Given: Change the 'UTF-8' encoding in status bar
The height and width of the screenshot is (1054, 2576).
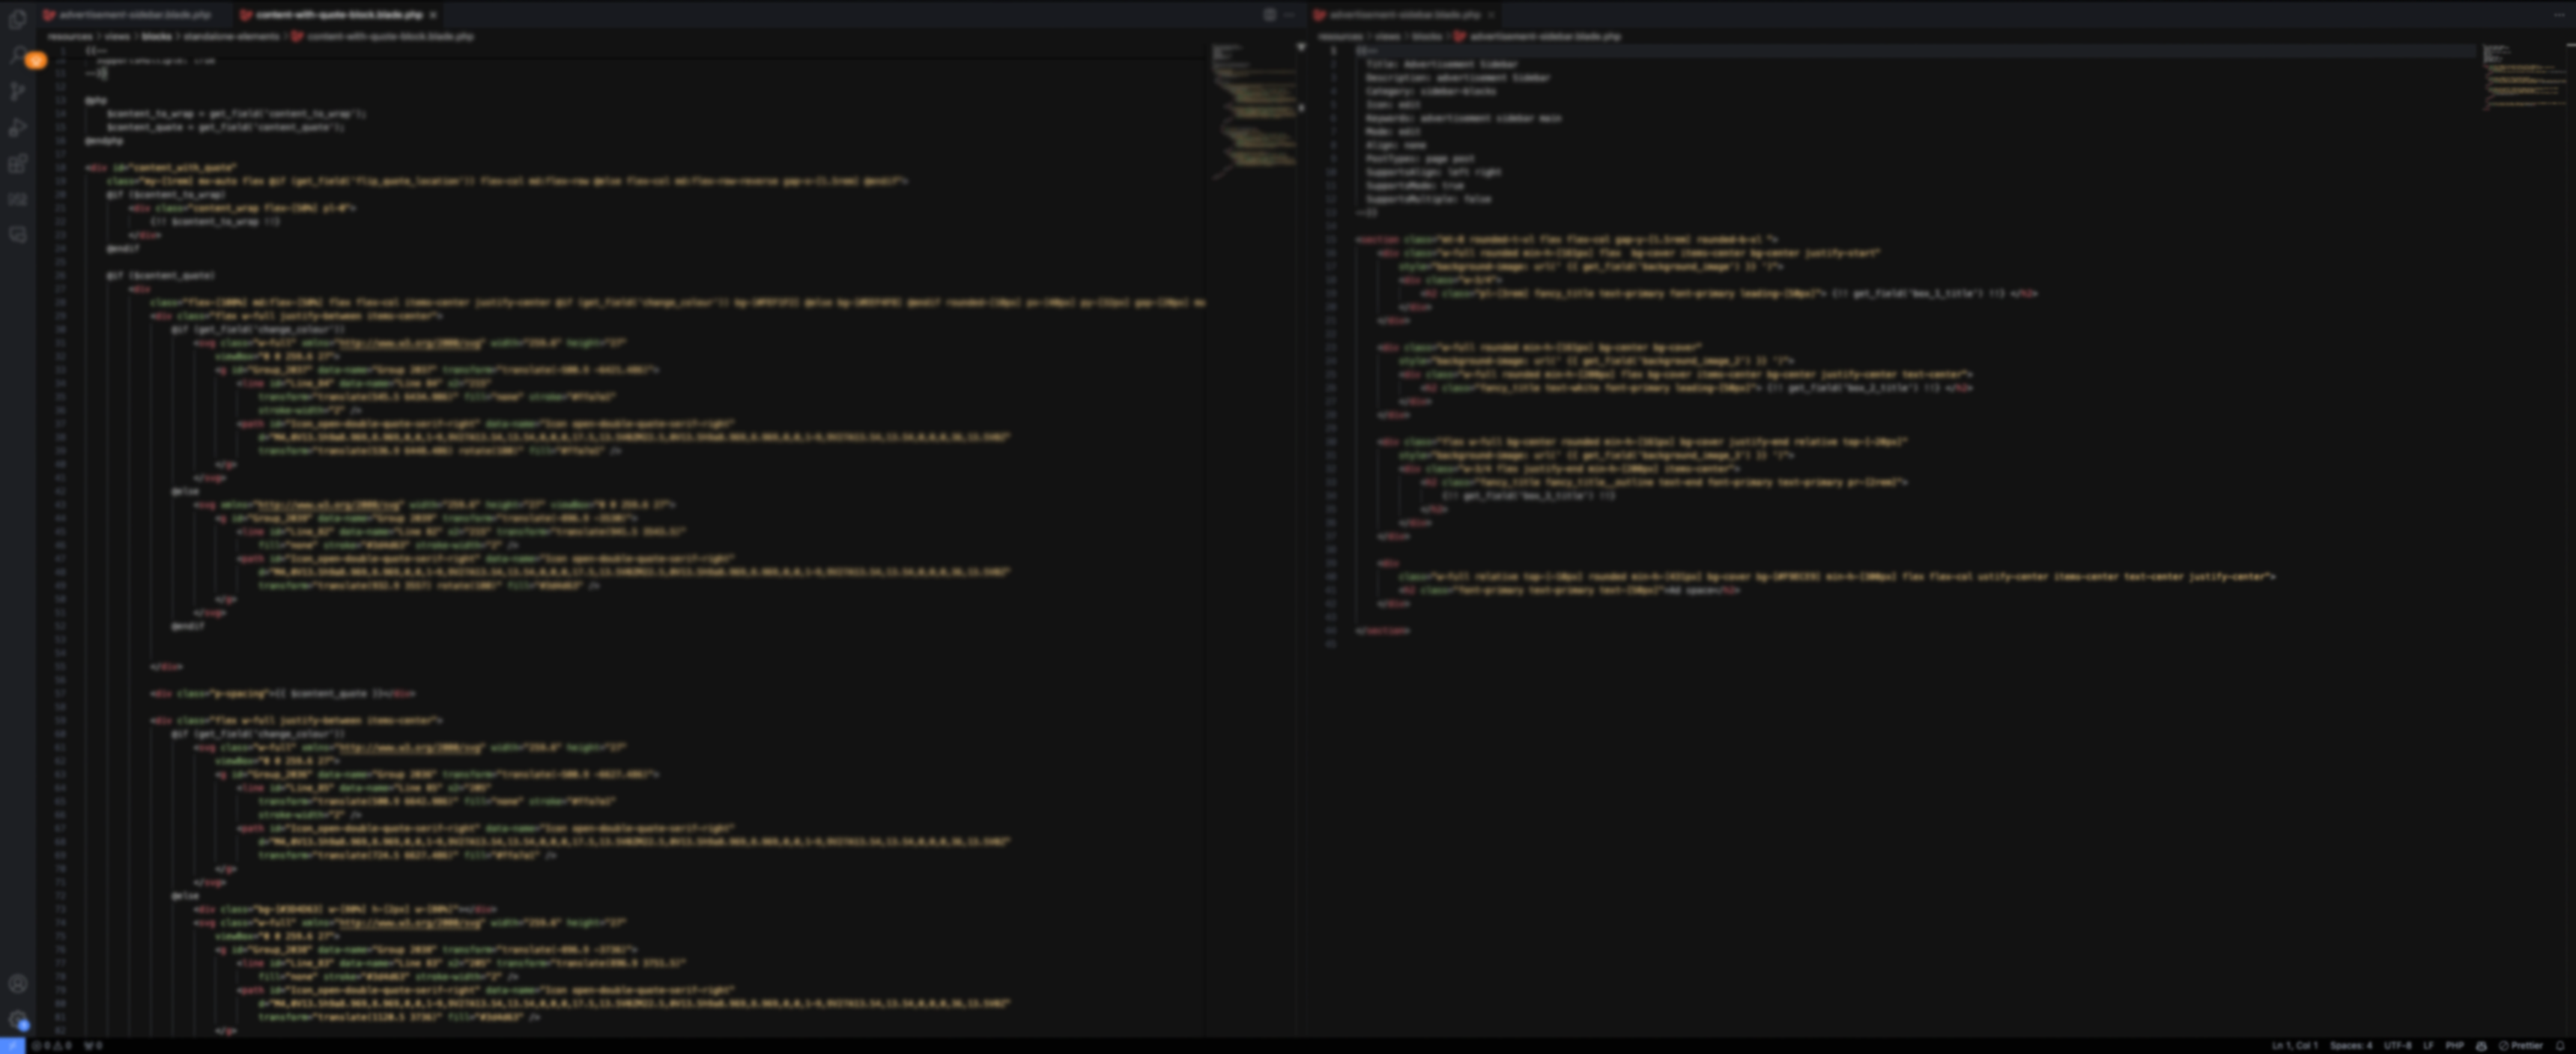Looking at the screenshot, I should click(x=2398, y=1046).
